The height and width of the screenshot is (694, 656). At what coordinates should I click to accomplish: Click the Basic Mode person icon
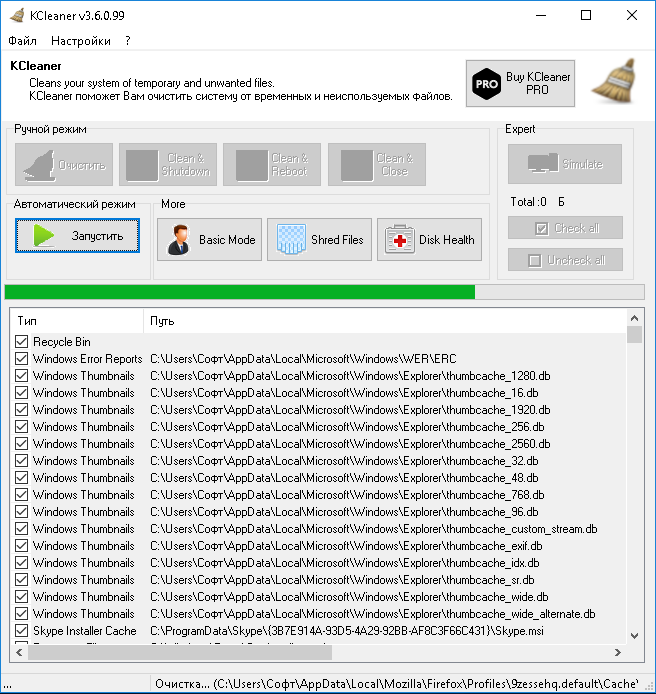[x=179, y=239]
